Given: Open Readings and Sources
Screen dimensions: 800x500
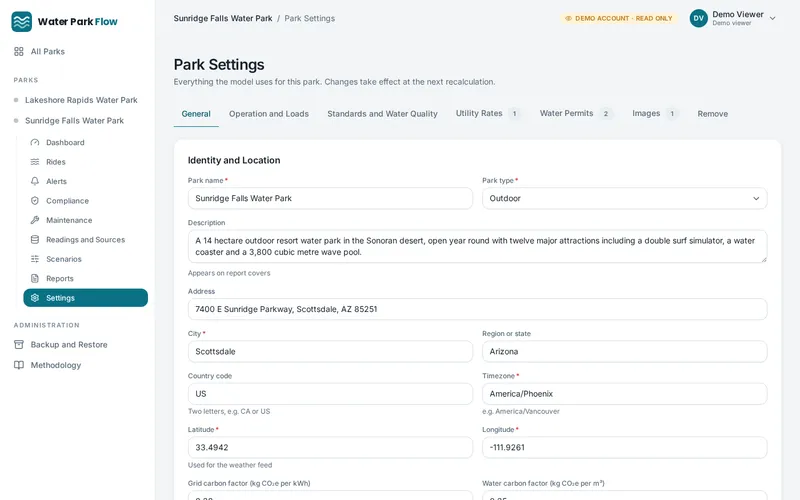Looking at the screenshot, I should coord(86,239).
